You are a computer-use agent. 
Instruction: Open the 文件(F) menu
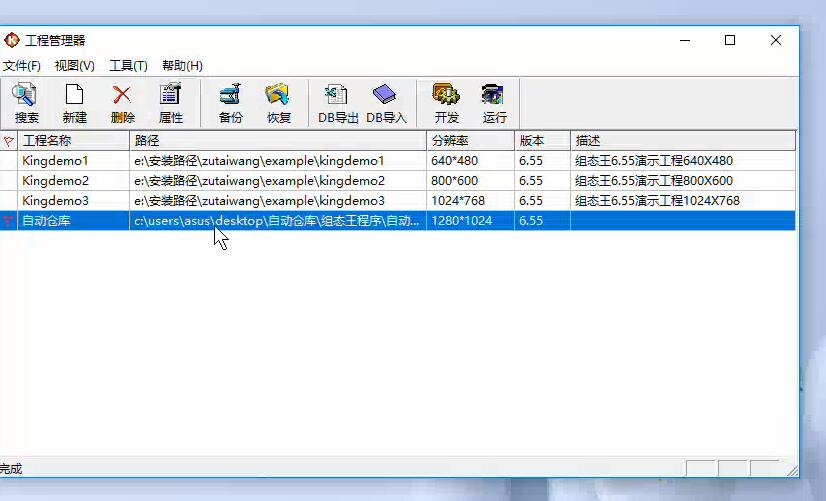click(x=22, y=66)
